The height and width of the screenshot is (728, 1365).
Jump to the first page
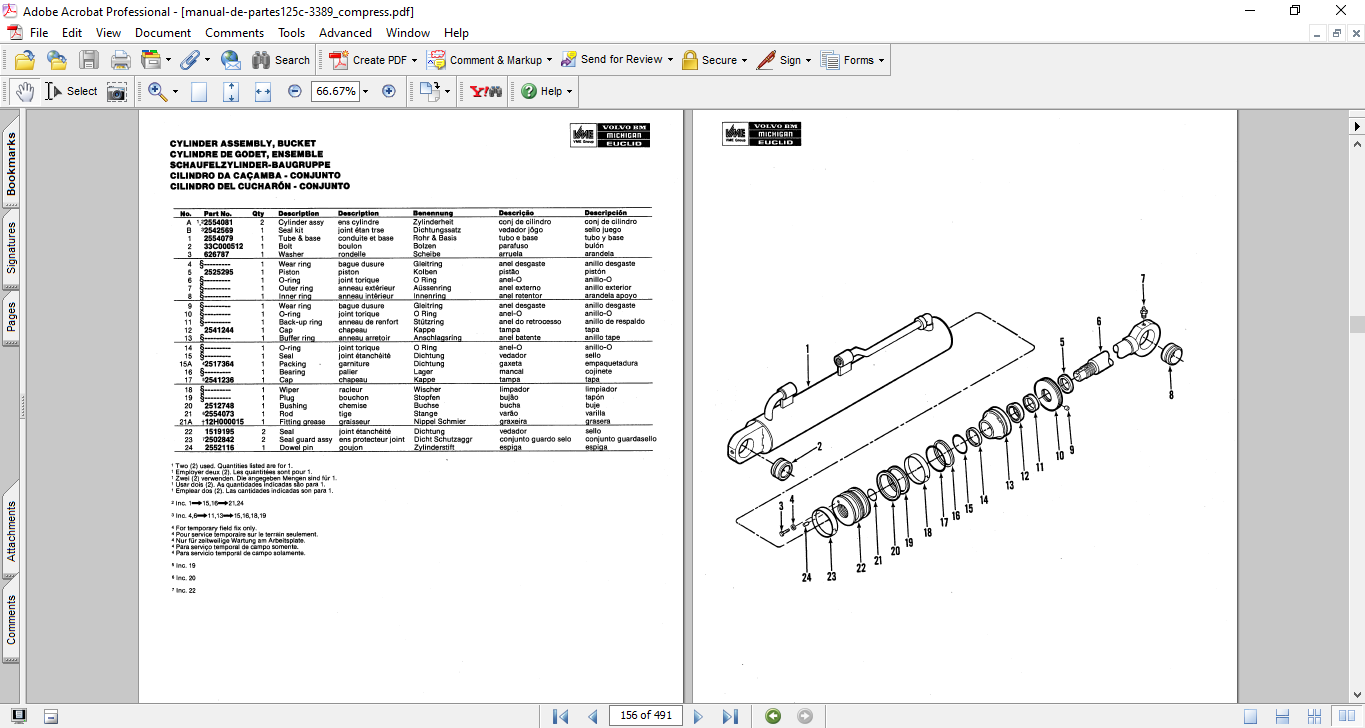[561, 716]
